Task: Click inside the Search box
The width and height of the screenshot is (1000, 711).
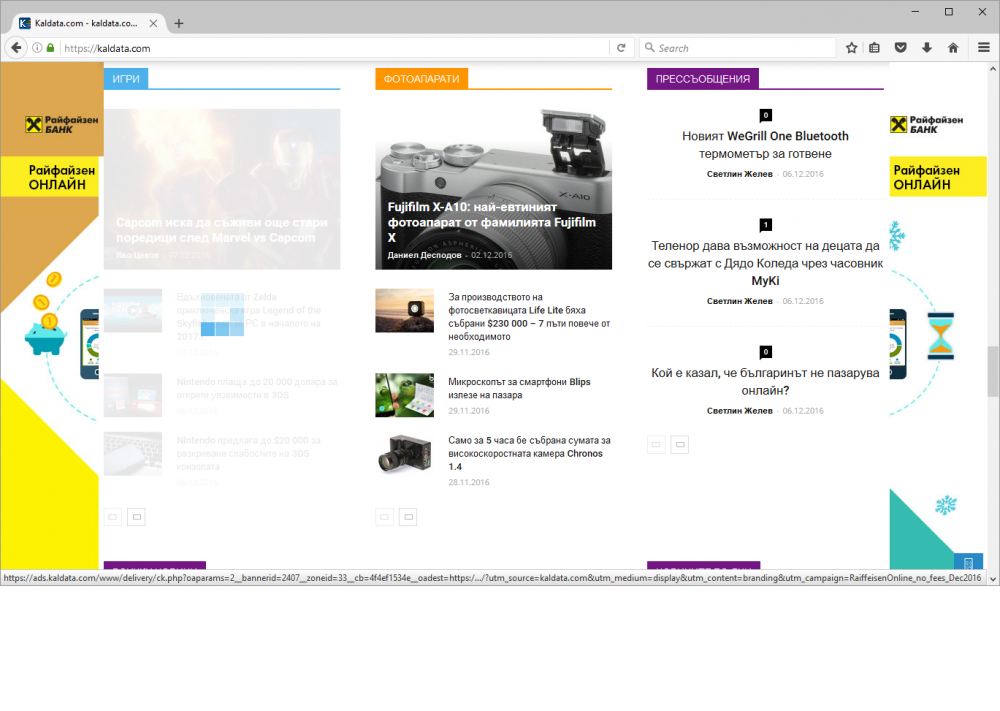Action: [x=738, y=48]
